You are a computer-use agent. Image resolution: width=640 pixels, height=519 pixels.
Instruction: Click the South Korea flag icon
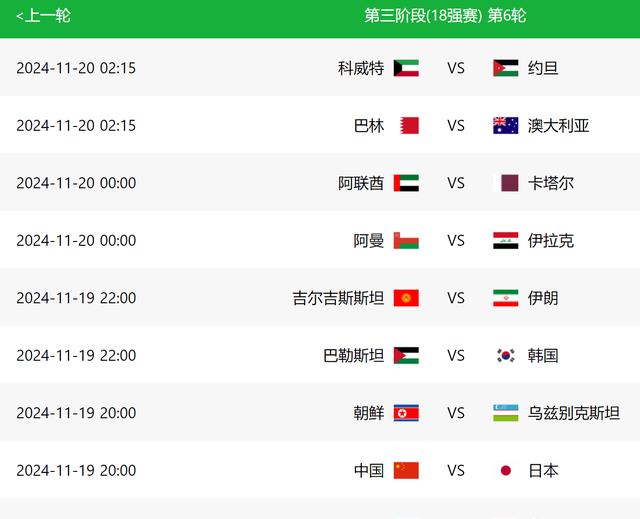click(506, 356)
